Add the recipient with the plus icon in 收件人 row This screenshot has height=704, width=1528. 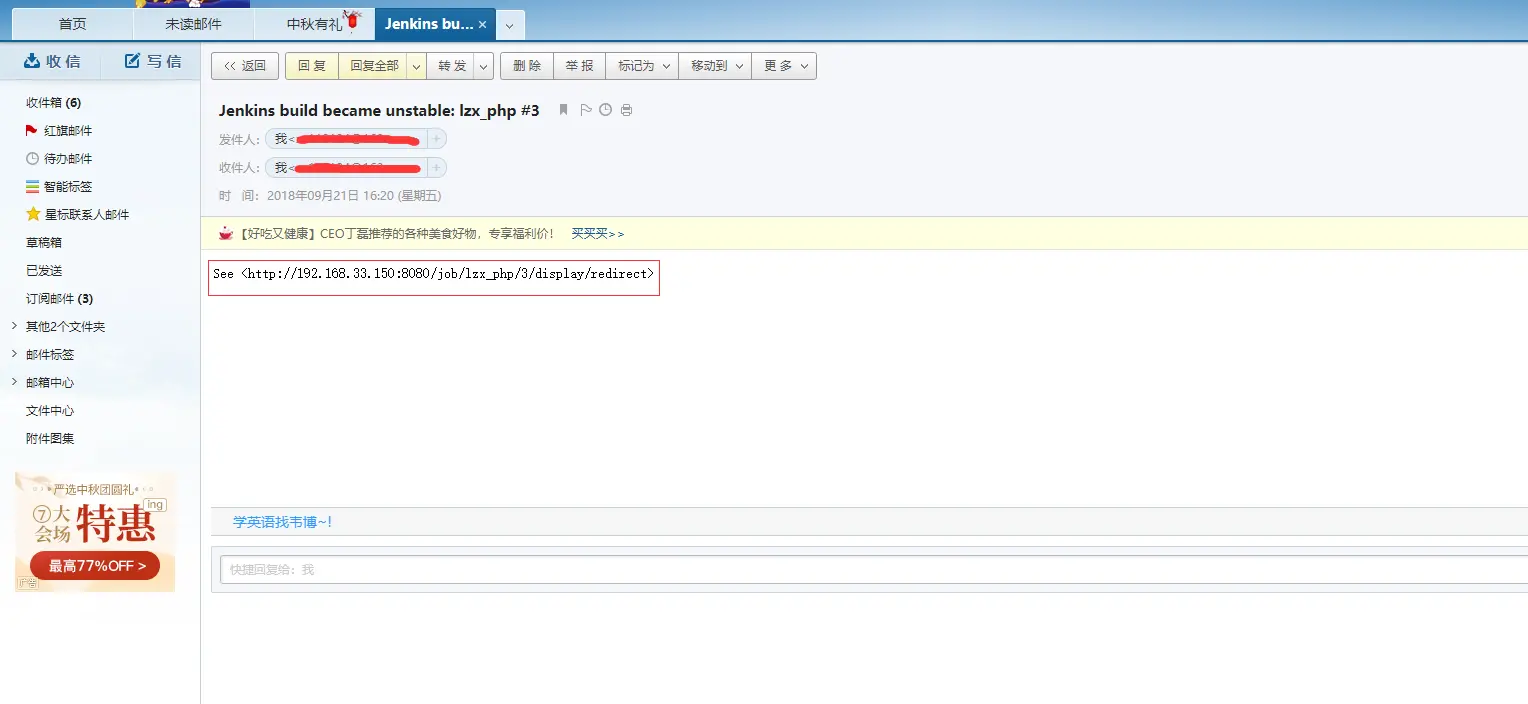click(437, 167)
